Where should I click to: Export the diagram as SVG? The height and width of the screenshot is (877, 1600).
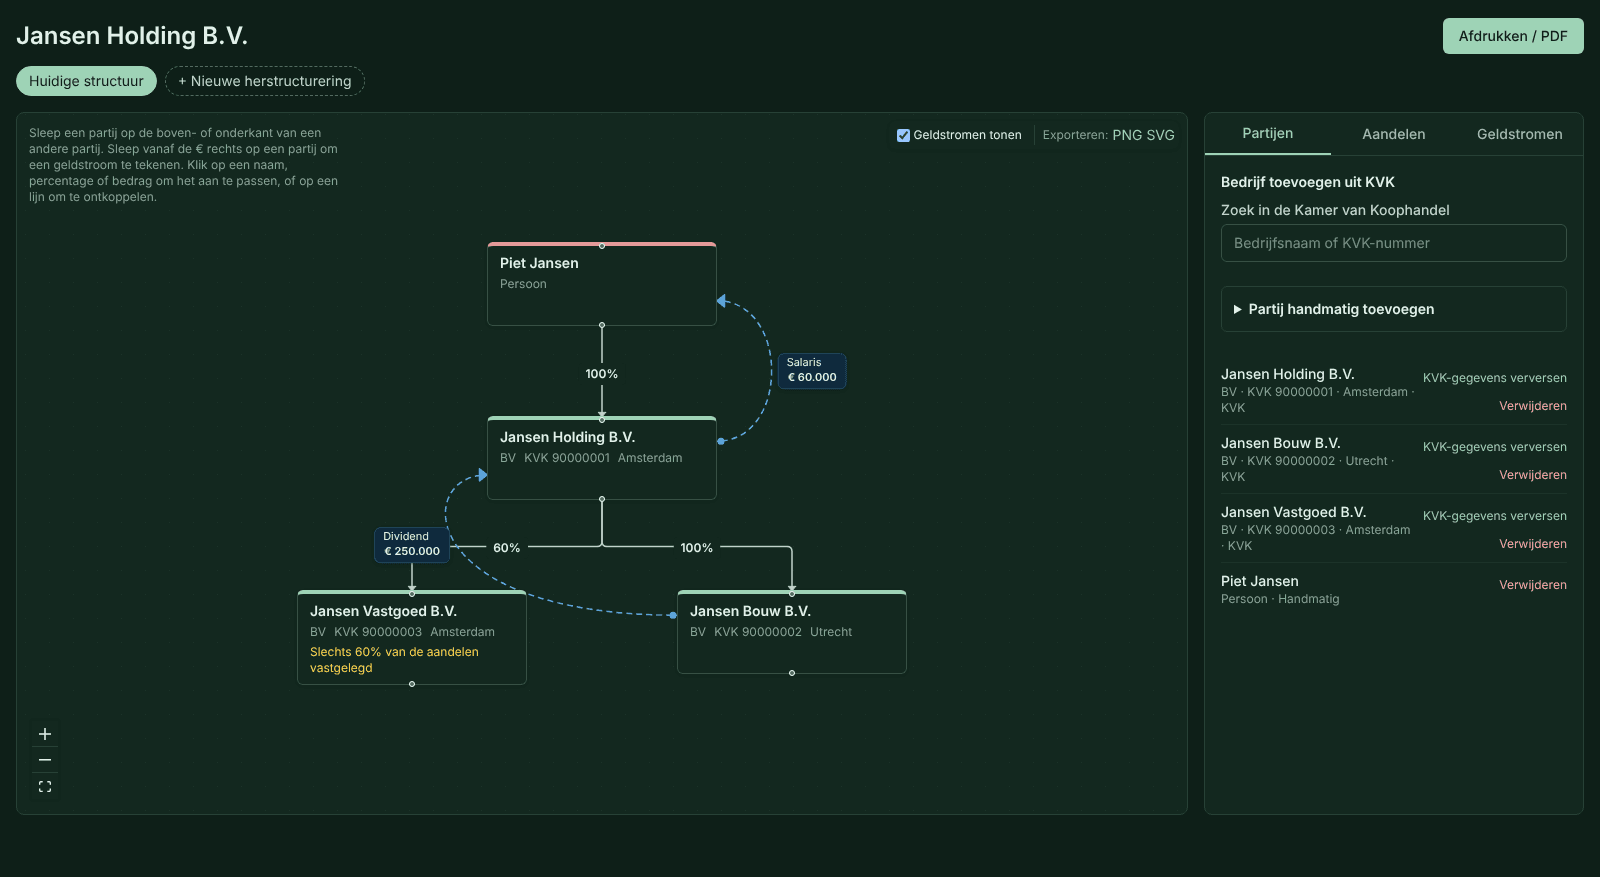point(1161,135)
